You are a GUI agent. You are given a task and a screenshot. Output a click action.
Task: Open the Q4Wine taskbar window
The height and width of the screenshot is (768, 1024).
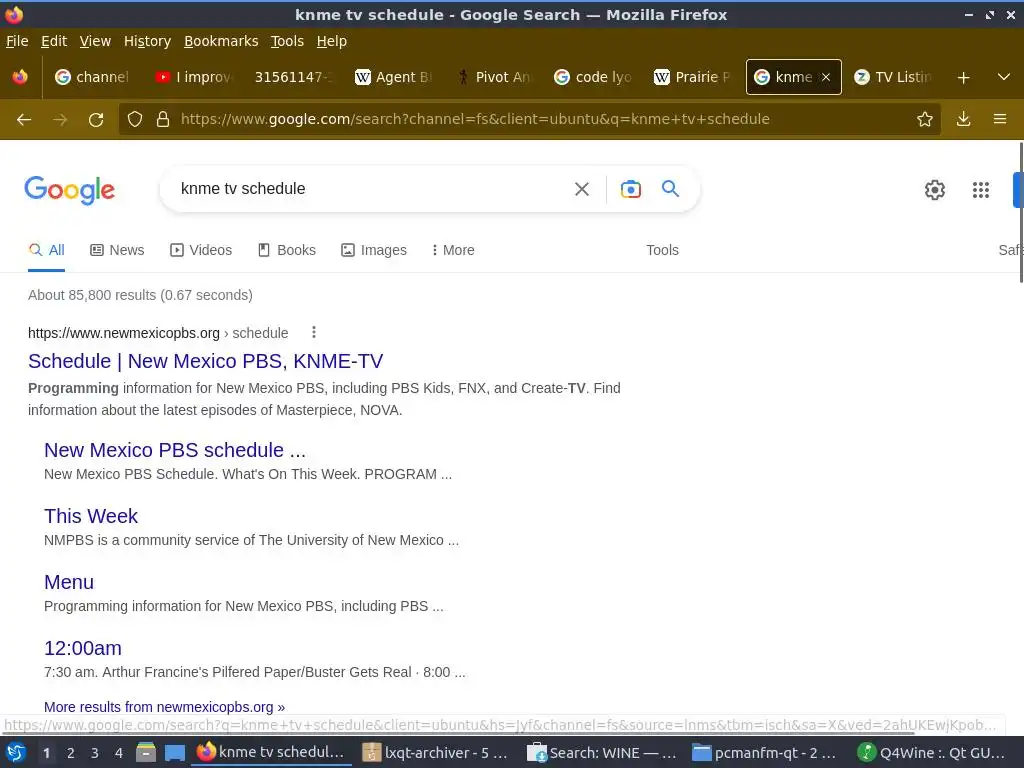click(932, 753)
